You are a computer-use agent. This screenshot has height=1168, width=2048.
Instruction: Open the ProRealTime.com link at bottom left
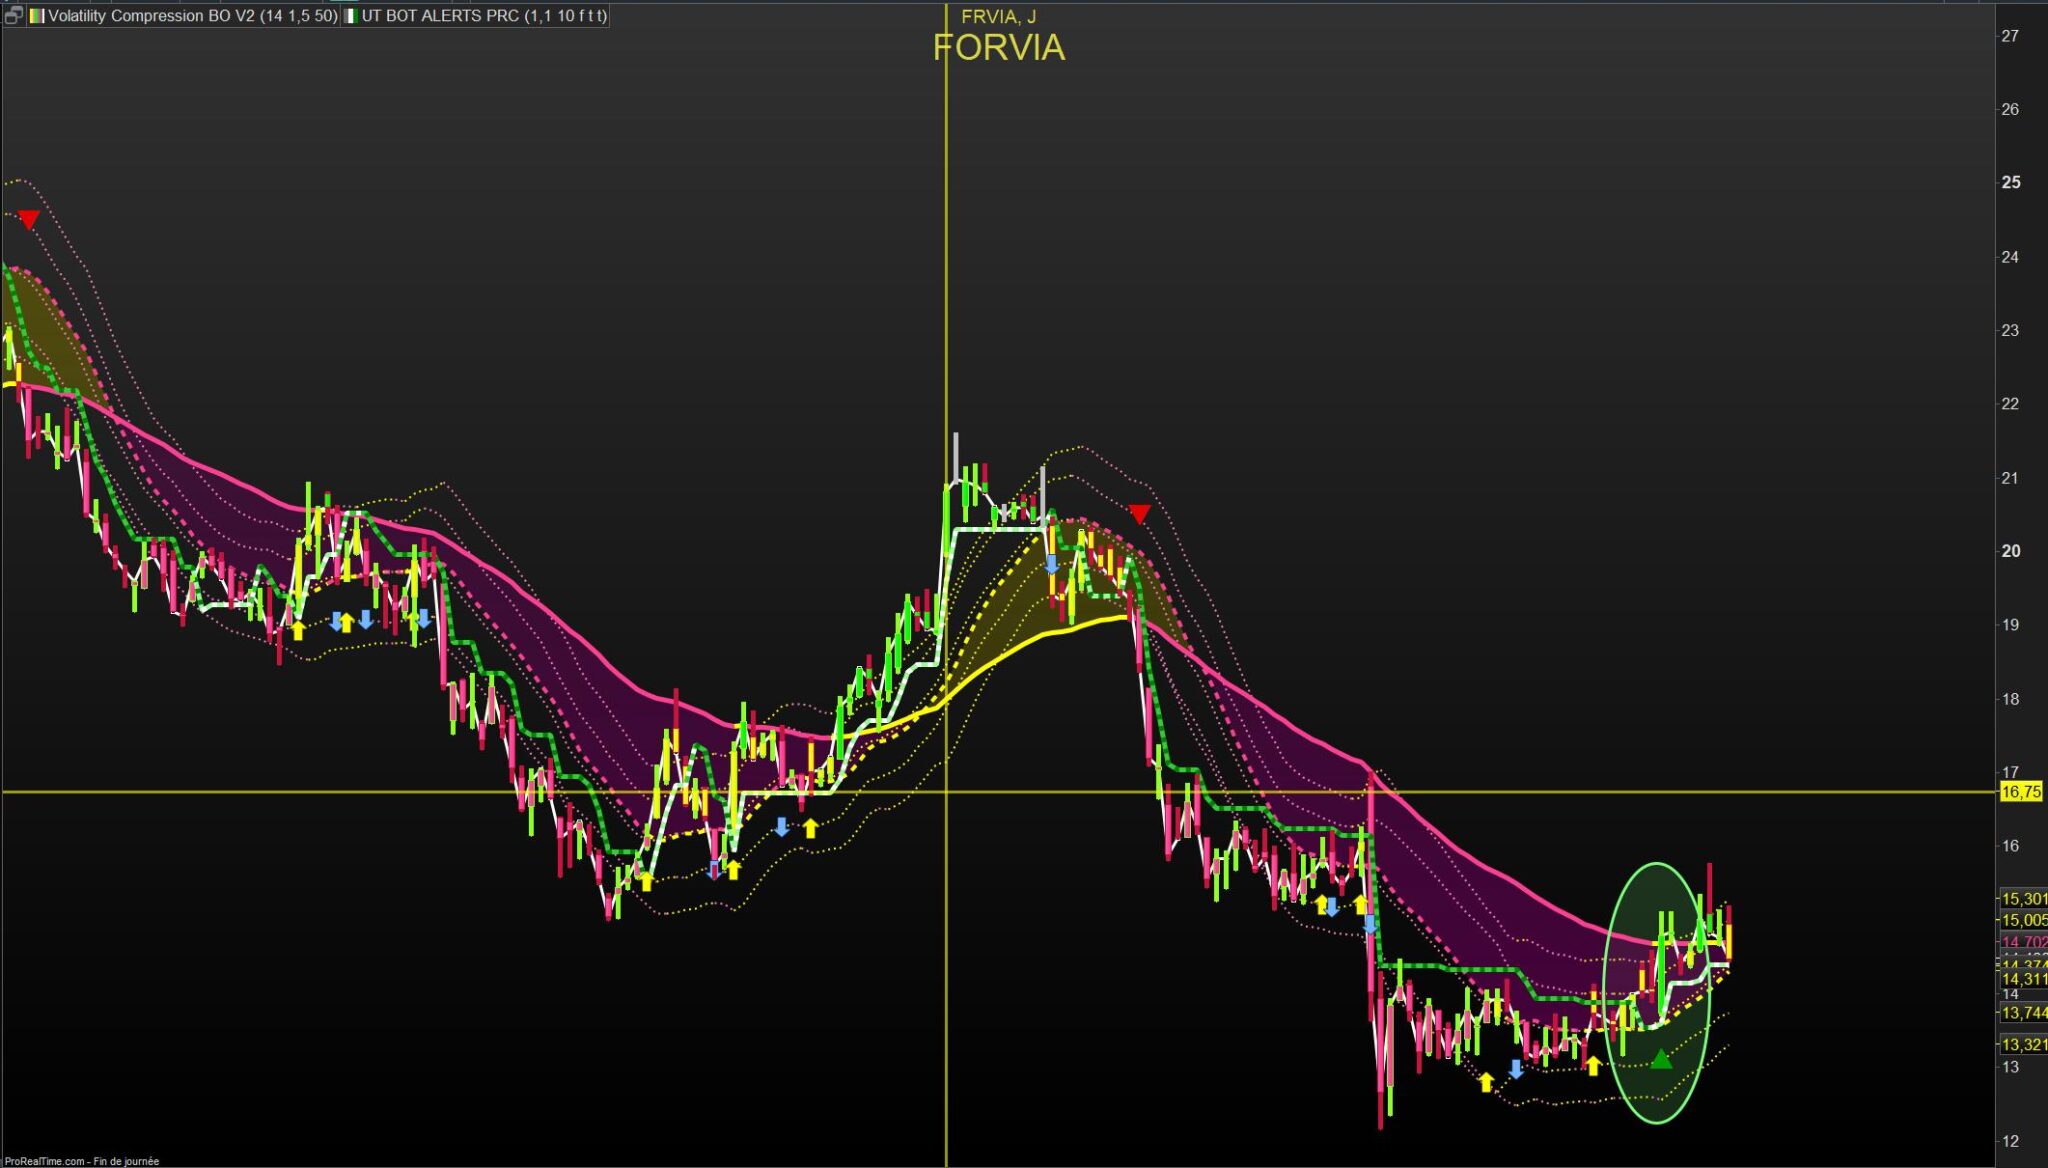point(45,1161)
